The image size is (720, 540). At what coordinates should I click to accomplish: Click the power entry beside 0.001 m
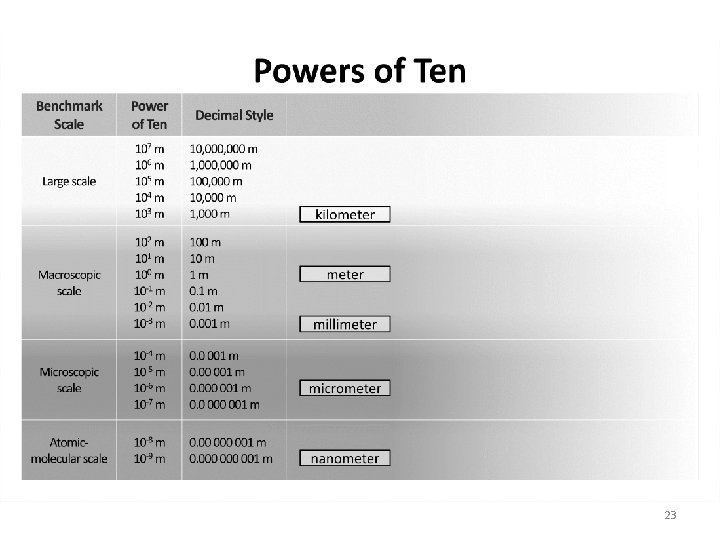[149, 324]
